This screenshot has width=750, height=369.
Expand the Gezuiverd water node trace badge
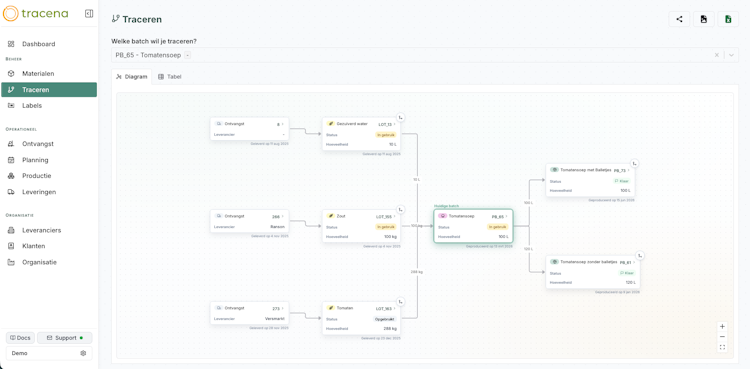click(401, 117)
